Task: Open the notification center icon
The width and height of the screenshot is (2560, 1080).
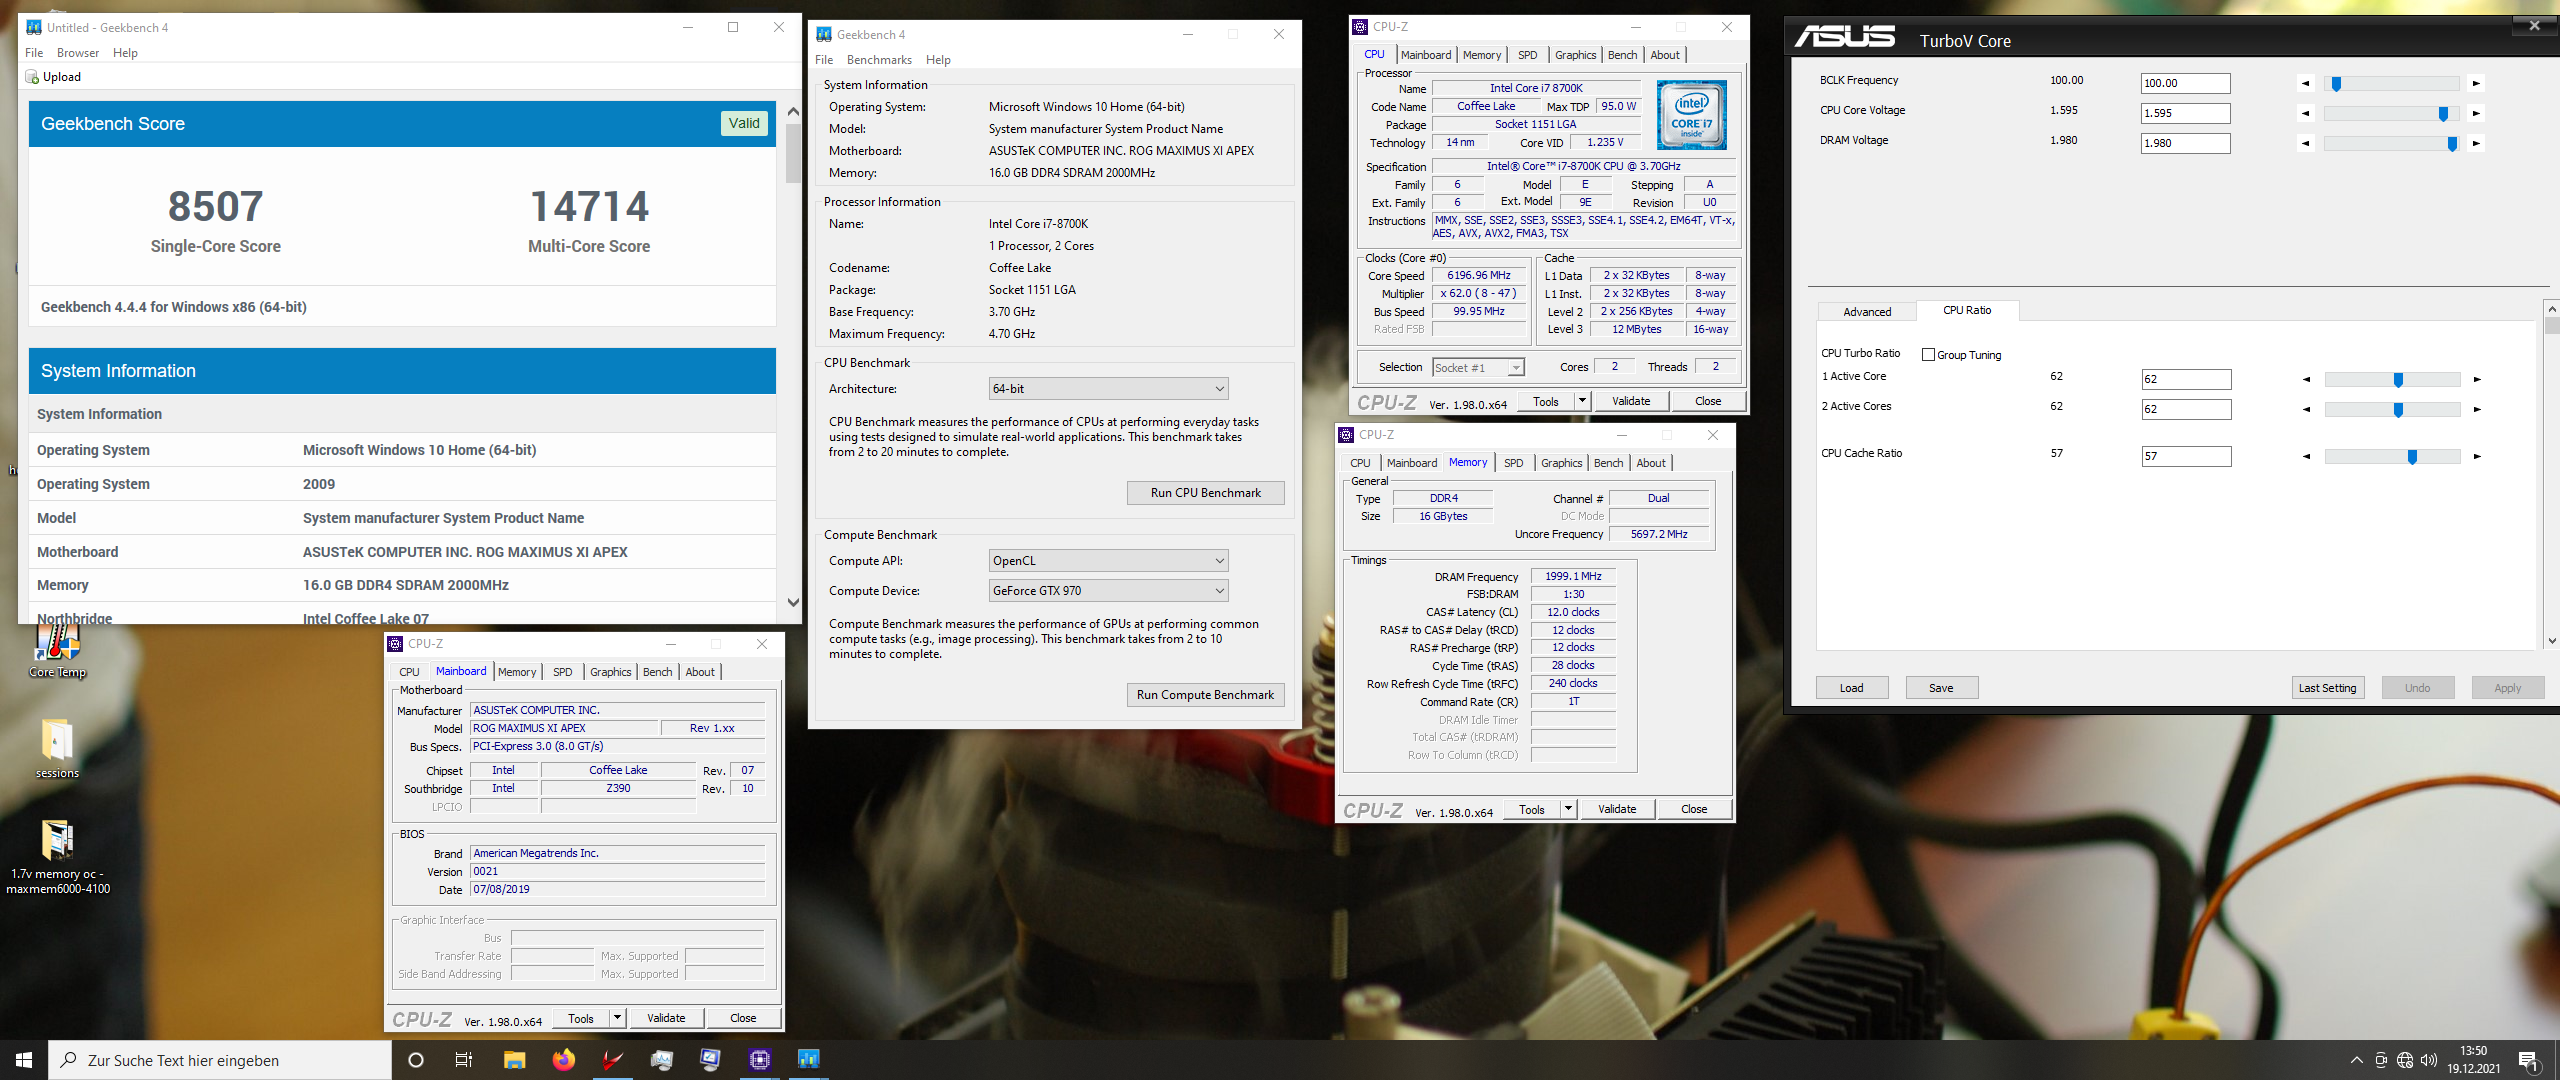Action: tap(2528, 1060)
